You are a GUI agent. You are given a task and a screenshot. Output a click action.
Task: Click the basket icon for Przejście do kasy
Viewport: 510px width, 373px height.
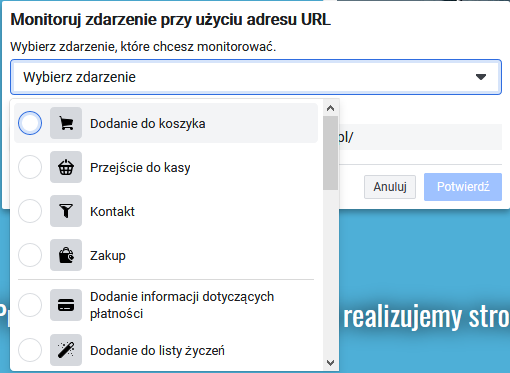coord(66,167)
